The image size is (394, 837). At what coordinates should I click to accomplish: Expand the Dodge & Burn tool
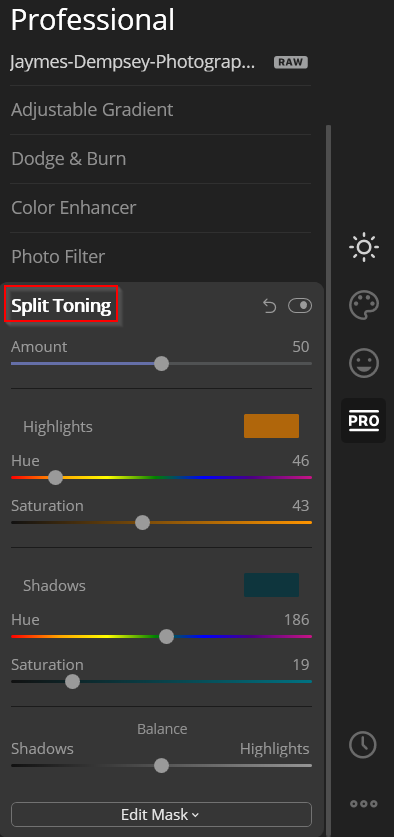tap(161, 159)
